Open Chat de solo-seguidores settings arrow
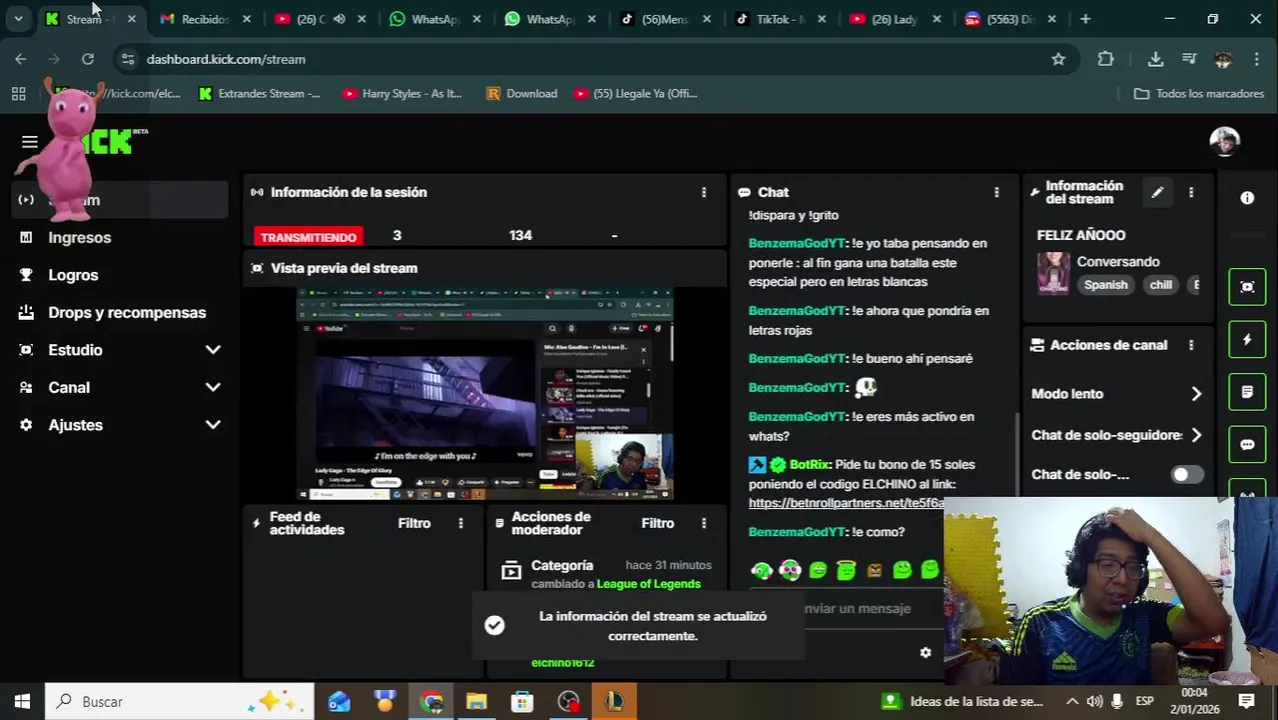The width and height of the screenshot is (1278, 720). (1196, 435)
